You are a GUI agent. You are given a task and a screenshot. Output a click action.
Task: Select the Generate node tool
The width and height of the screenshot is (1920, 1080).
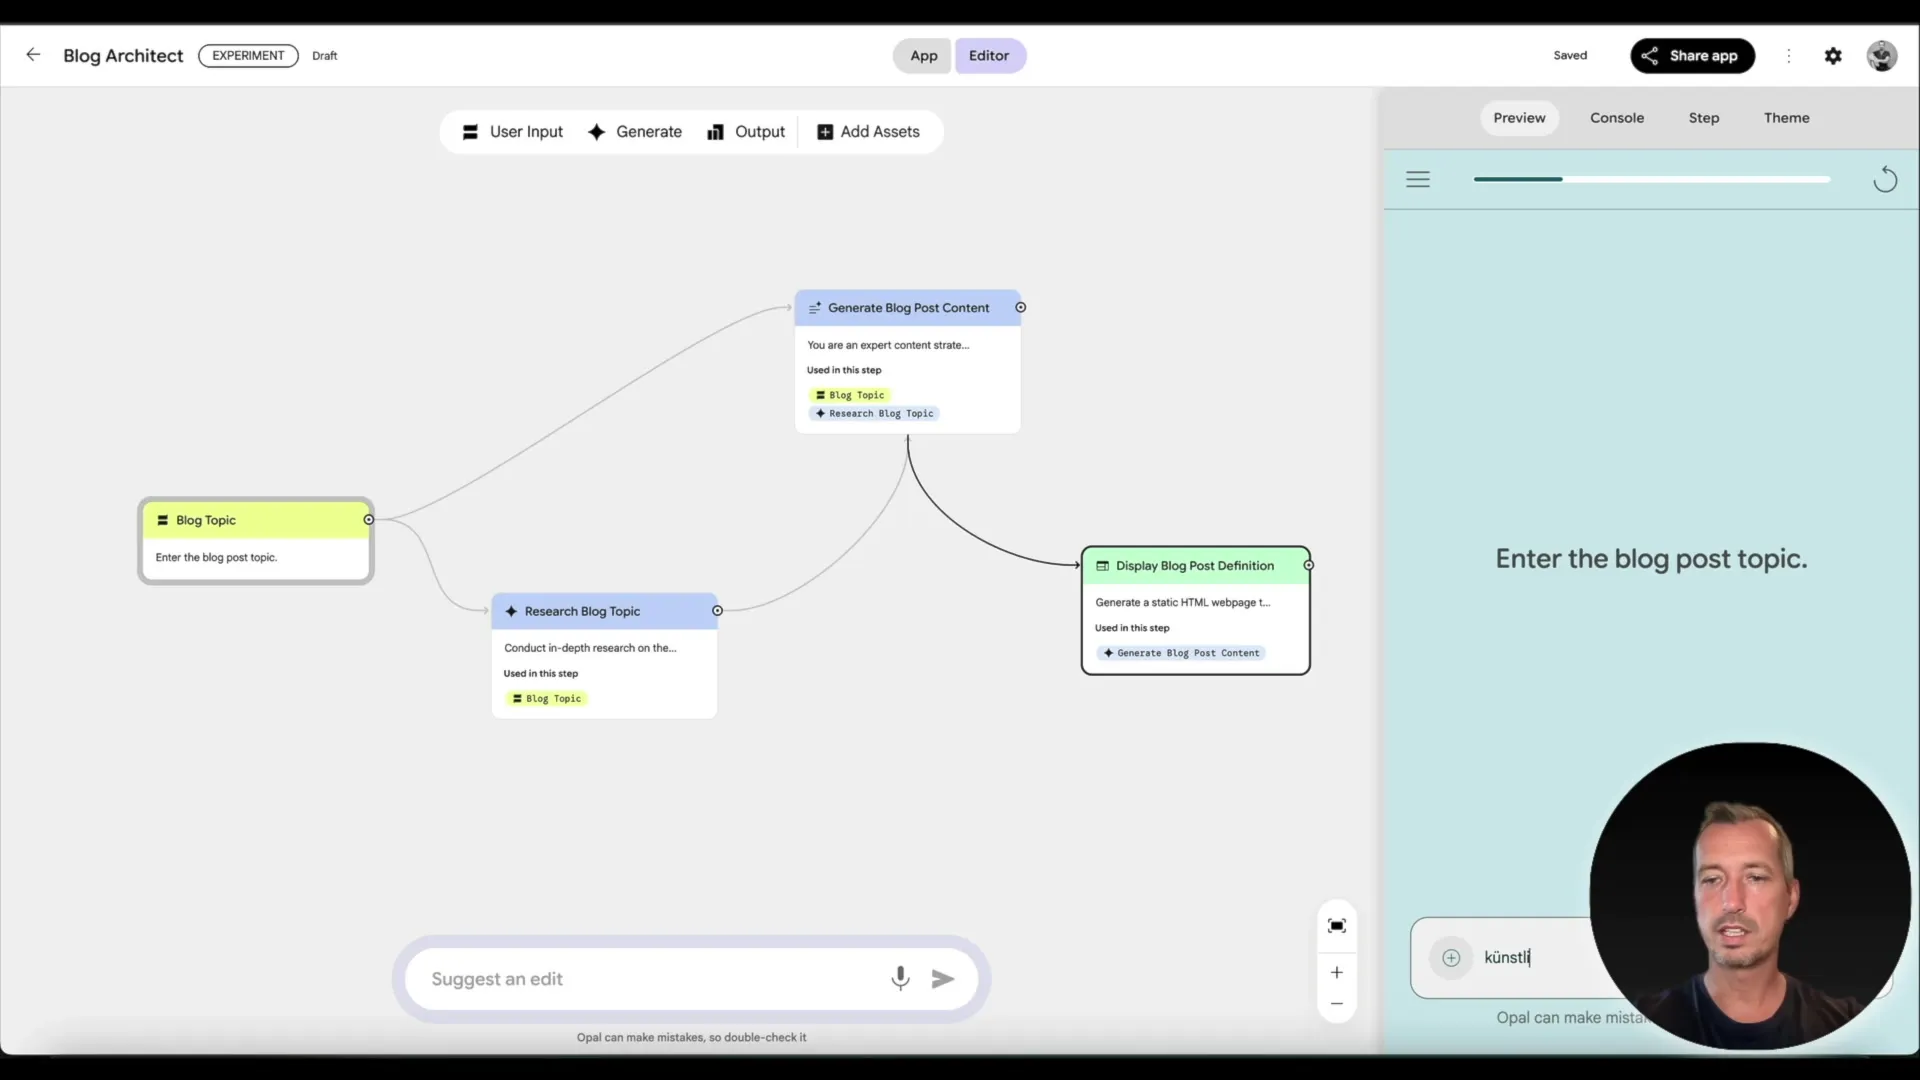635,131
